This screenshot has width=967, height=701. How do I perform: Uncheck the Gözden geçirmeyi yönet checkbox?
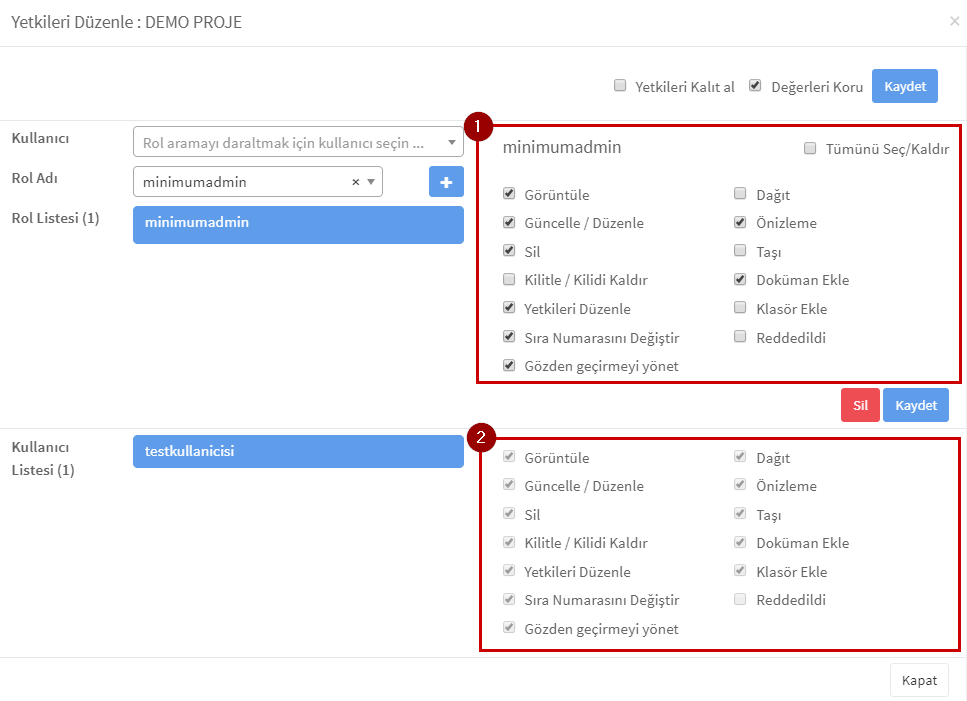pos(509,365)
